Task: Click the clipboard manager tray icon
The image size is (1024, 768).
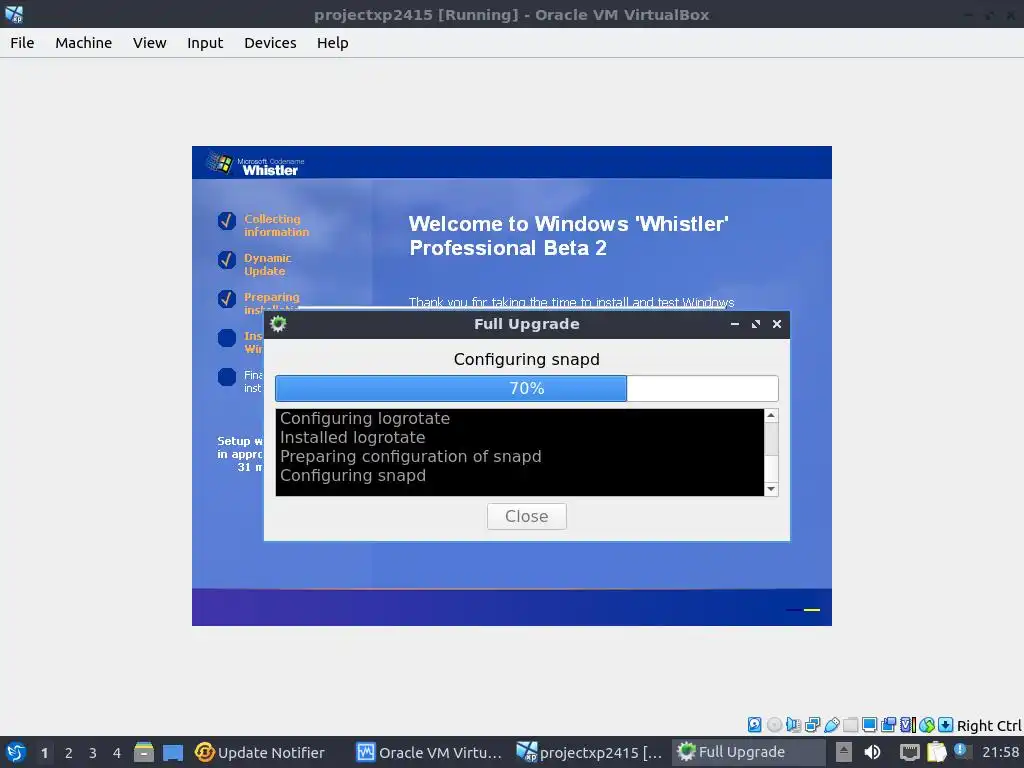Action: pyautogui.click(x=936, y=752)
